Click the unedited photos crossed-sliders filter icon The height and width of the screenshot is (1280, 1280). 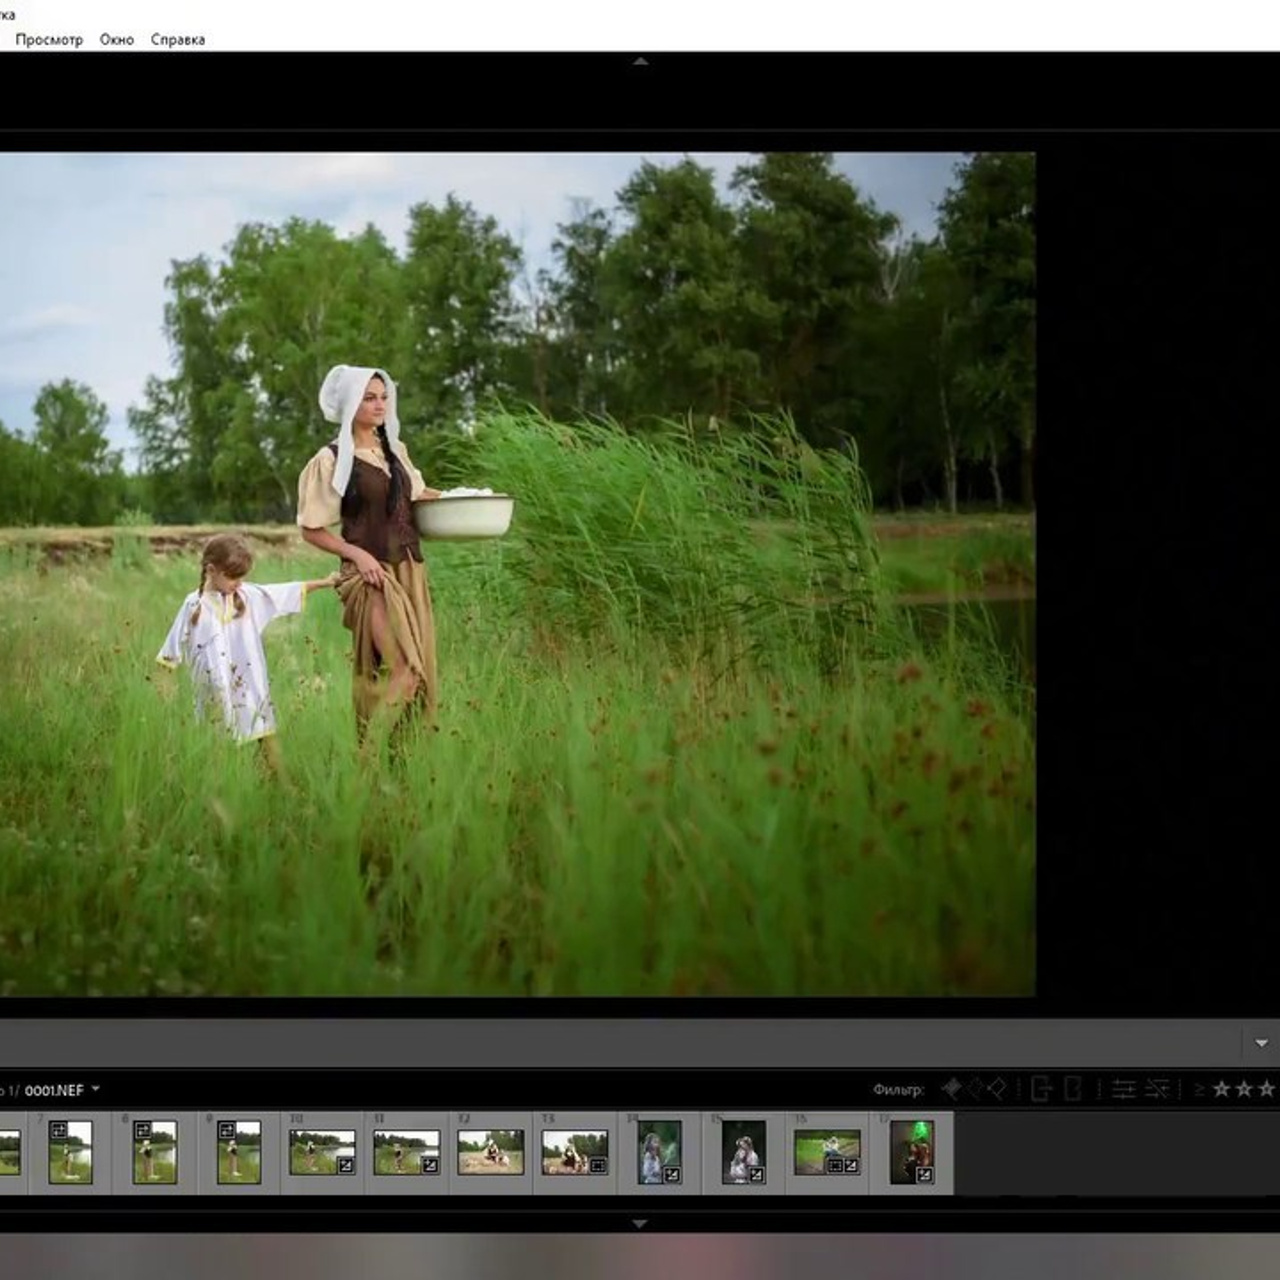(x=1157, y=1089)
